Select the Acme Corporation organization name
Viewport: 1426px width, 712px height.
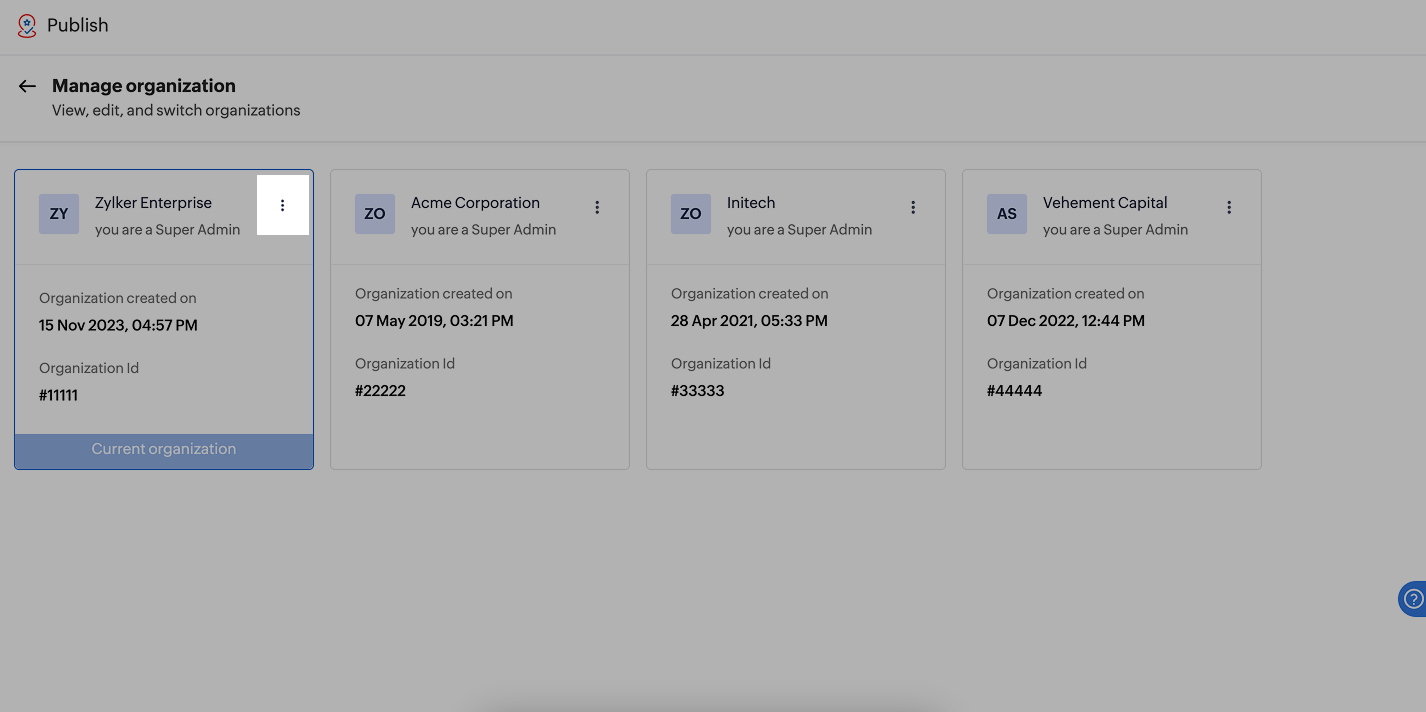[475, 203]
